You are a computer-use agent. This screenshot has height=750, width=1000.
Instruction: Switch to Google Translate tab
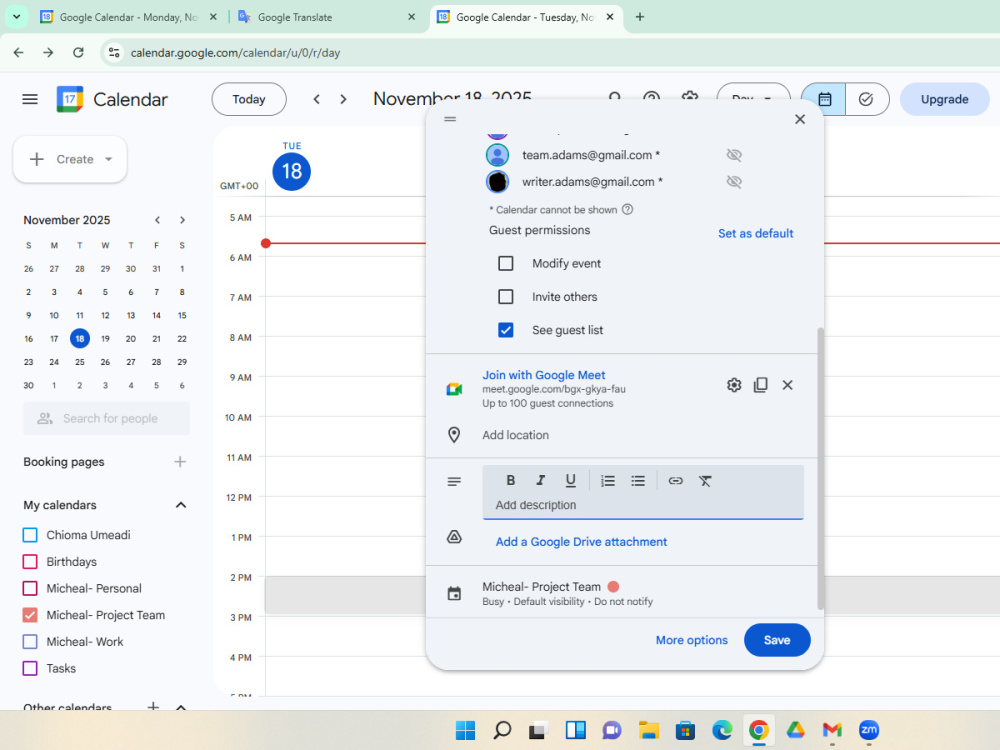point(327,17)
